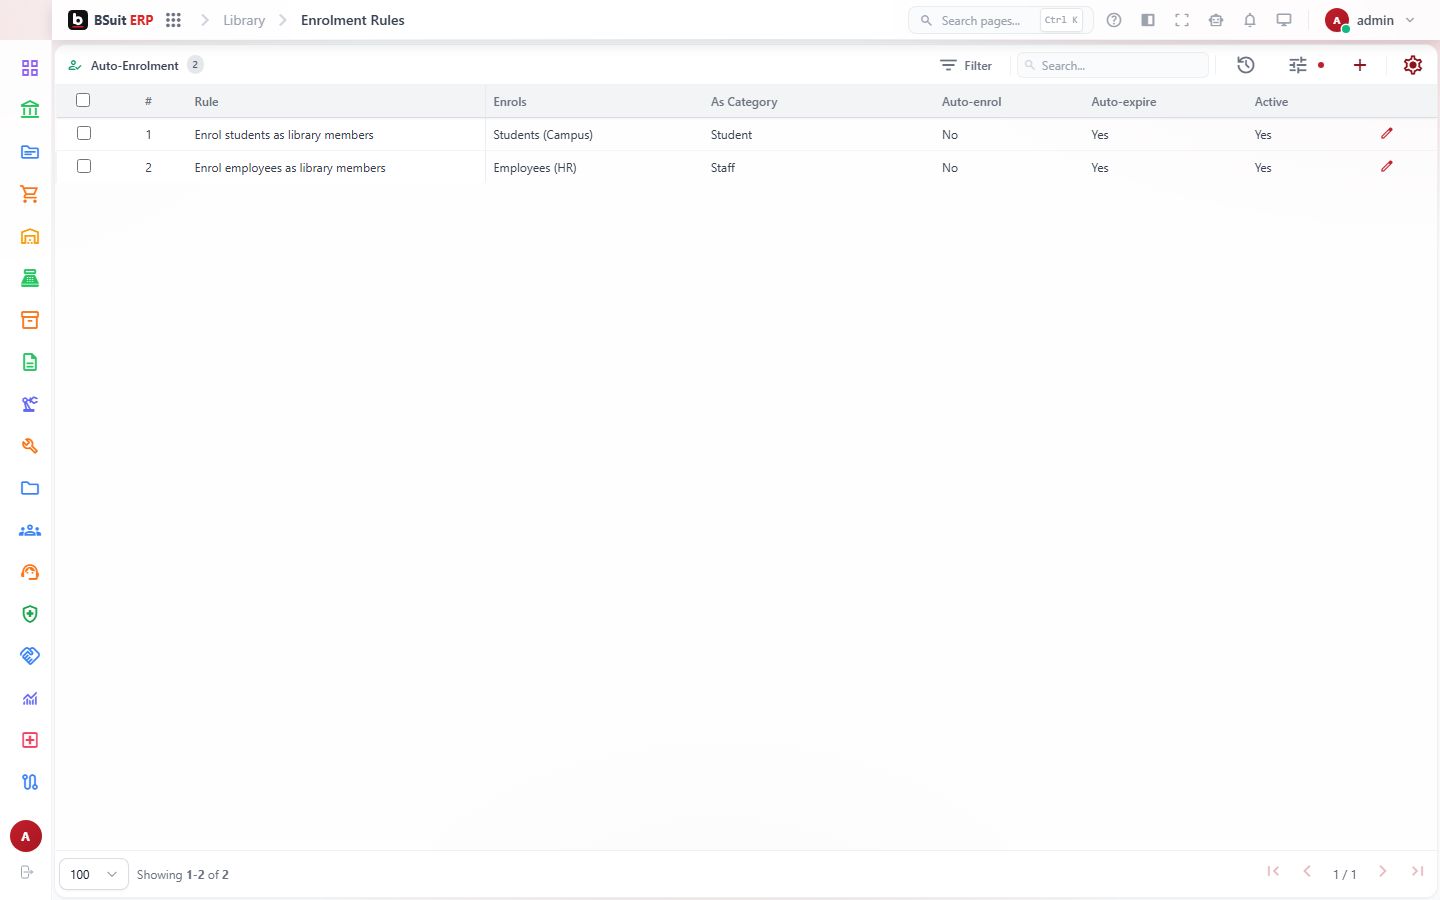1440x900 pixels.
Task: Open the handshake module in sidebar
Action: [30, 656]
